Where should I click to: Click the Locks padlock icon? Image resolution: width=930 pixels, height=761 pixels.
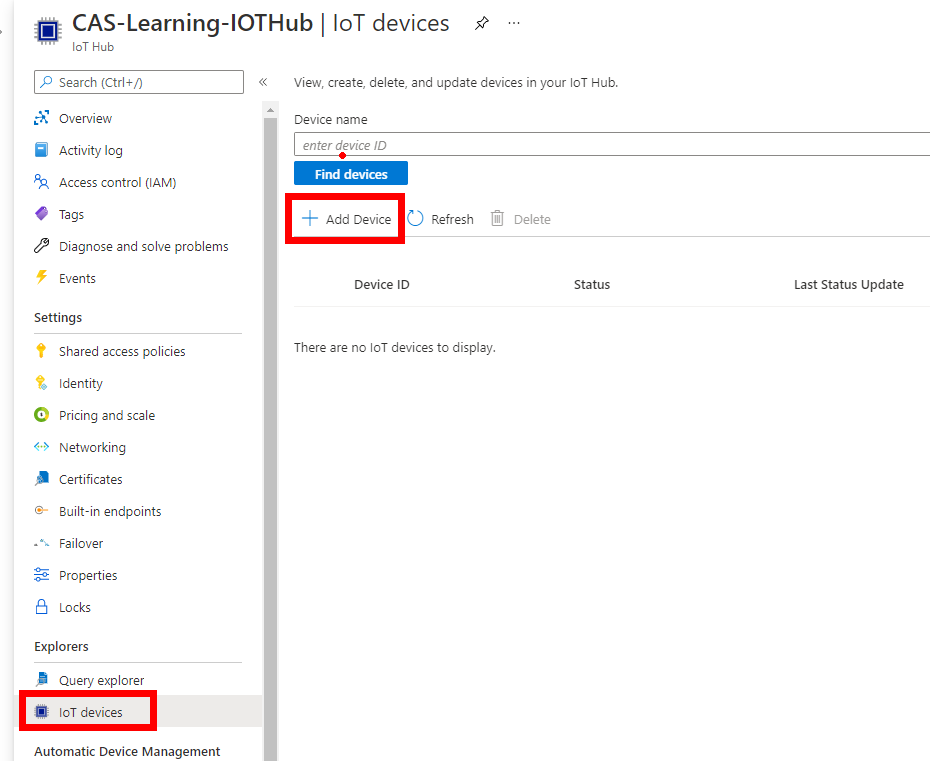click(42, 607)
